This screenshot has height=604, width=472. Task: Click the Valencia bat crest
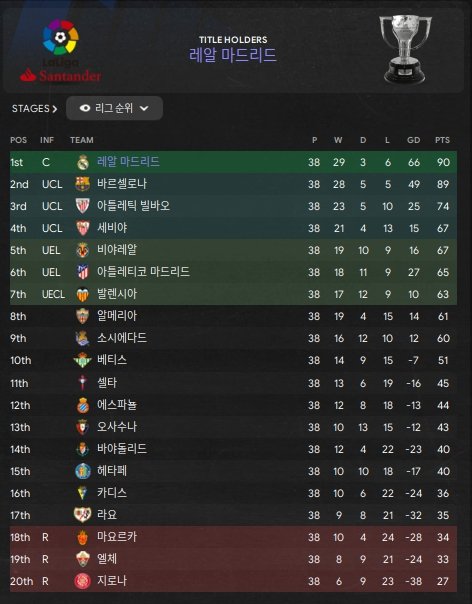coord(83,294)
